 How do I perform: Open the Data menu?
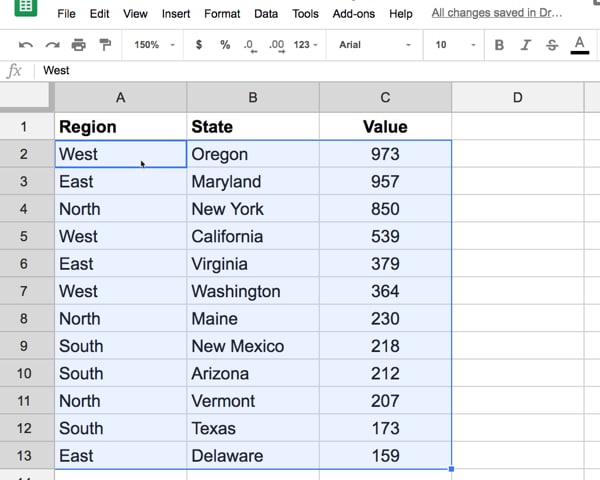click(266, 14)
